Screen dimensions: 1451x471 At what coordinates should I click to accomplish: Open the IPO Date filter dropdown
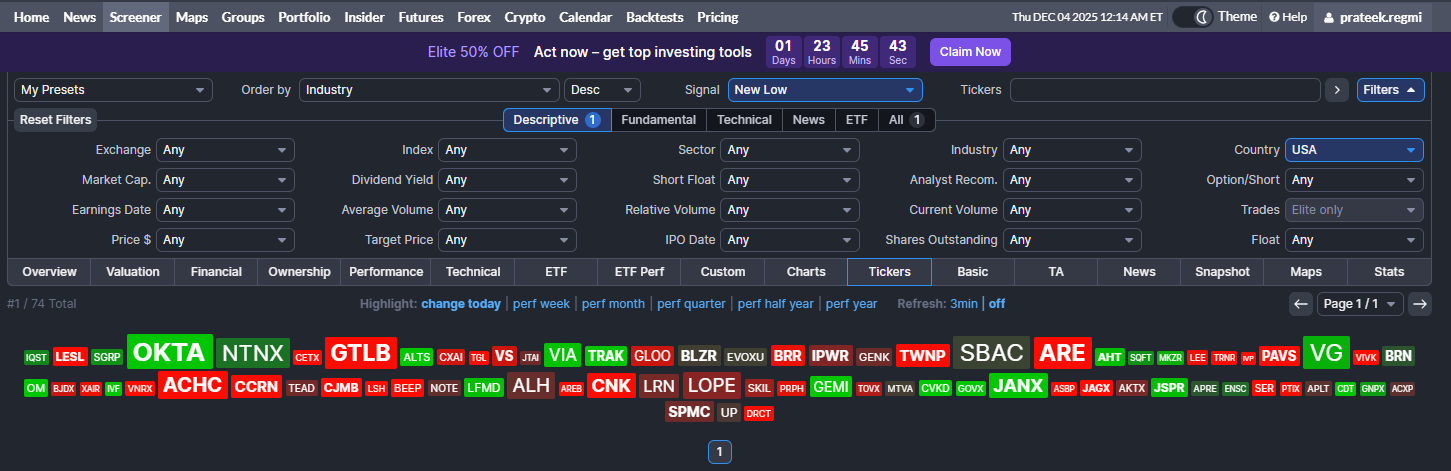point(790,240)
